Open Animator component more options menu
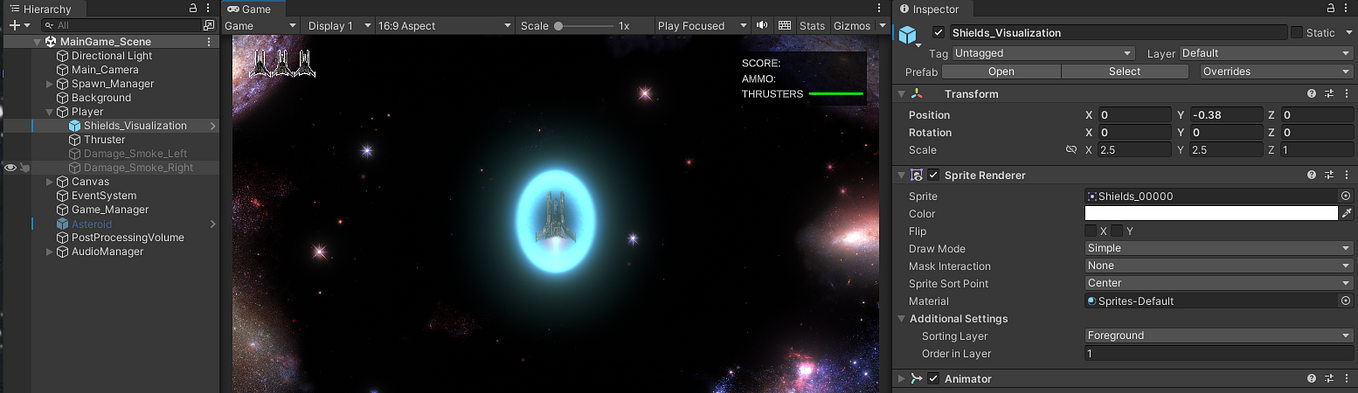The image size is (1358, 393). click(1346, 379)
